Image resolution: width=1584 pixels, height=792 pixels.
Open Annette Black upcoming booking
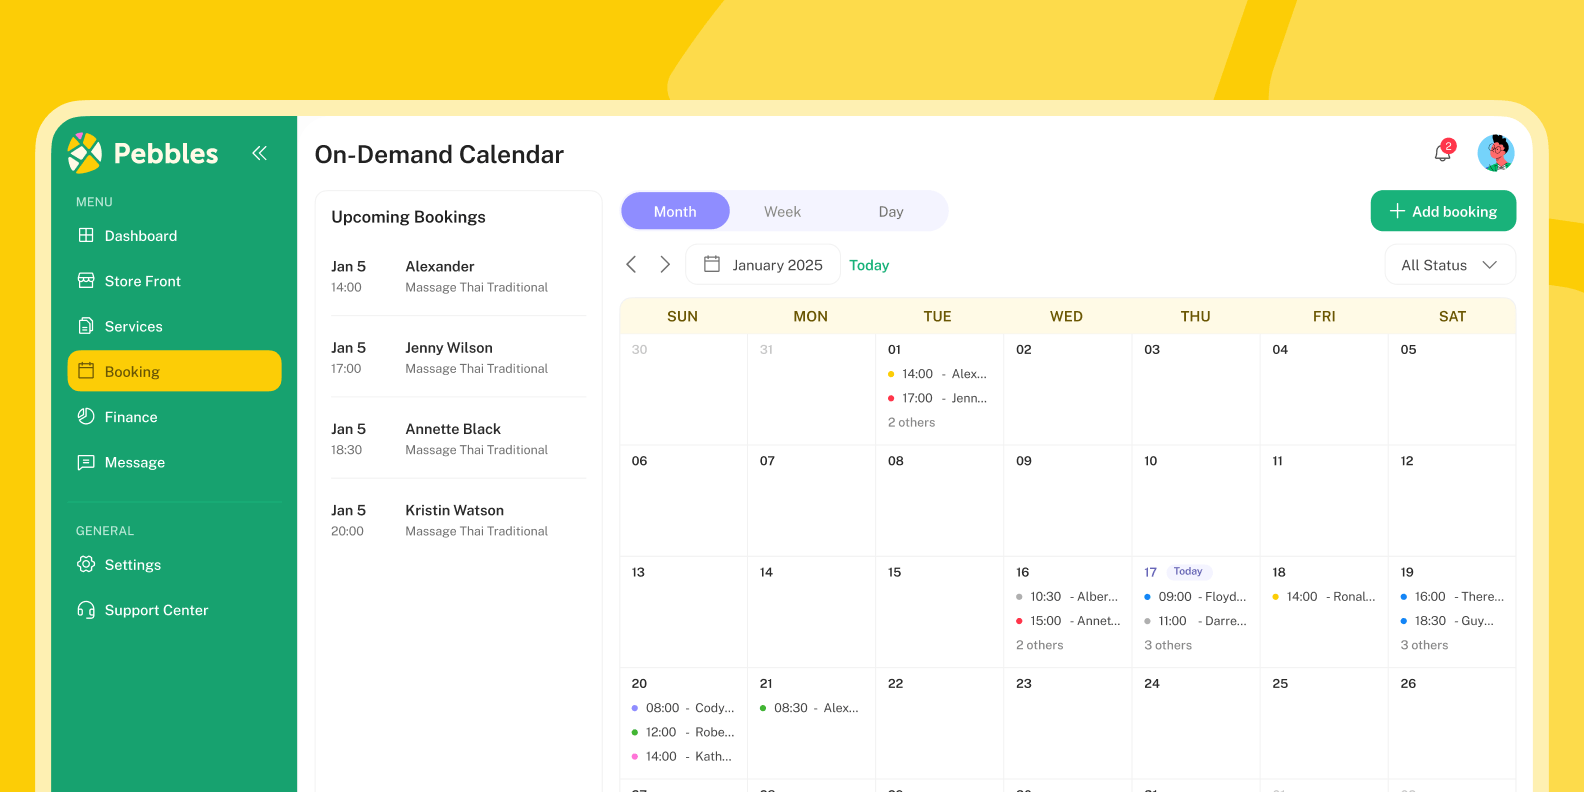coord(459,439)
